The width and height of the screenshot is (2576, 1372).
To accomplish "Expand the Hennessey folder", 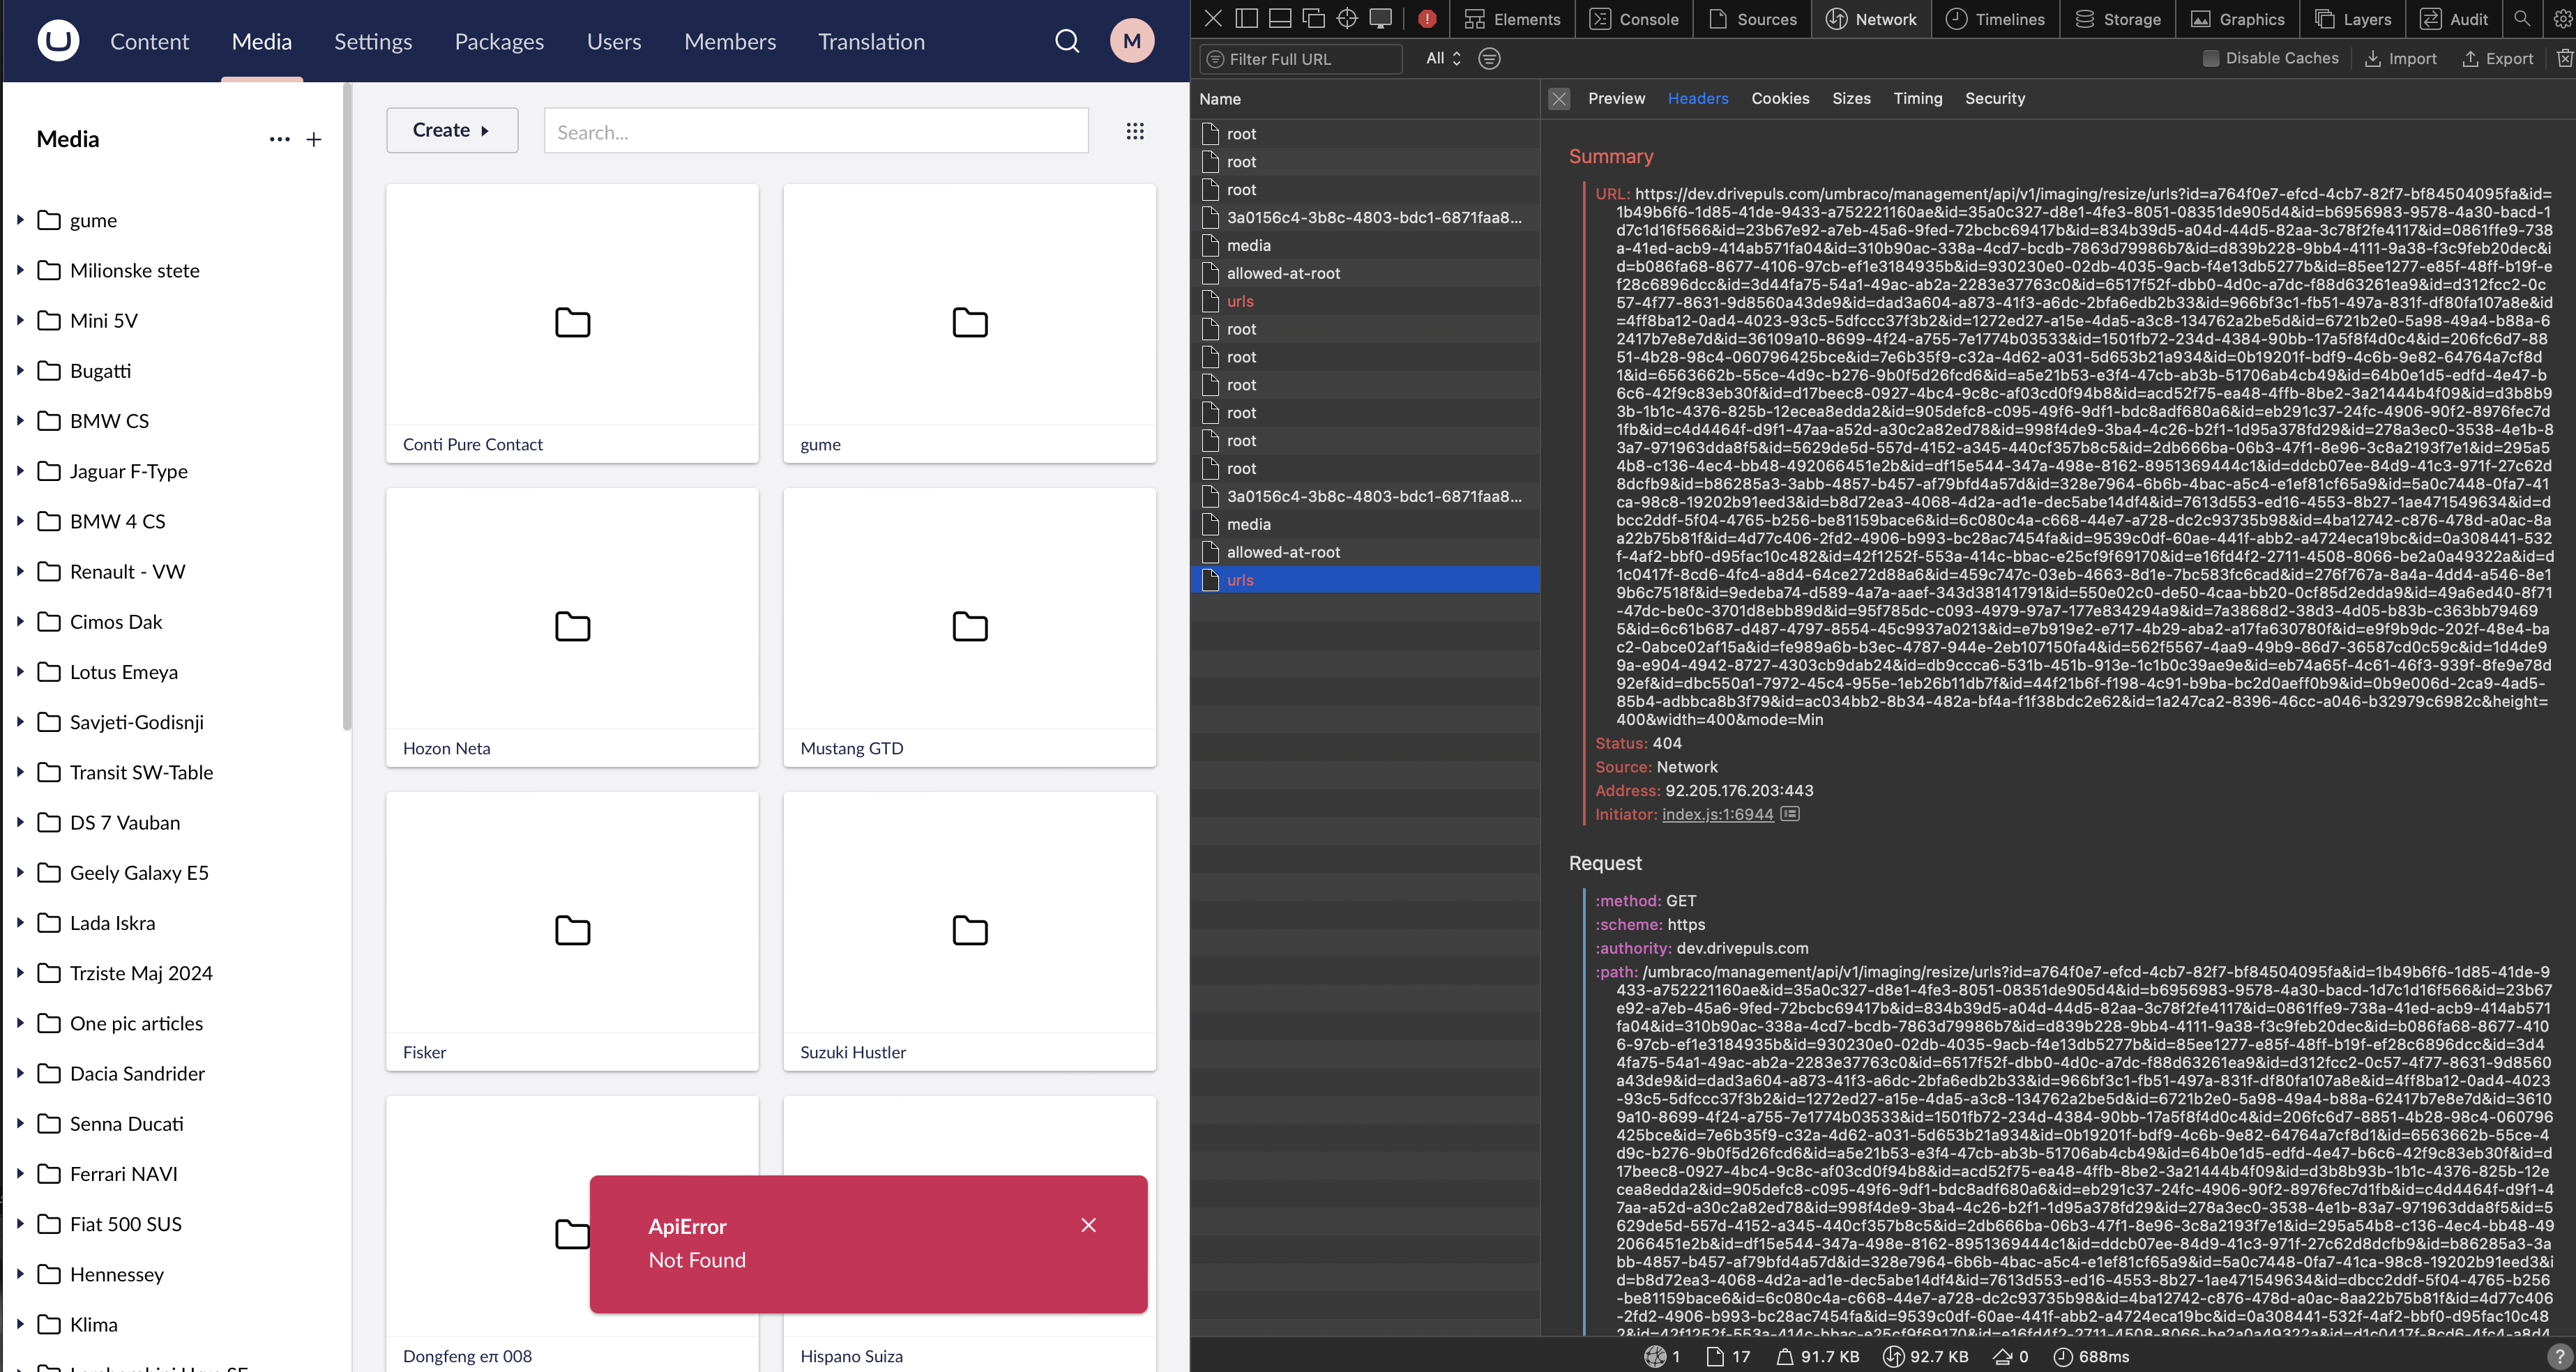I will [x=20, y=1273].
